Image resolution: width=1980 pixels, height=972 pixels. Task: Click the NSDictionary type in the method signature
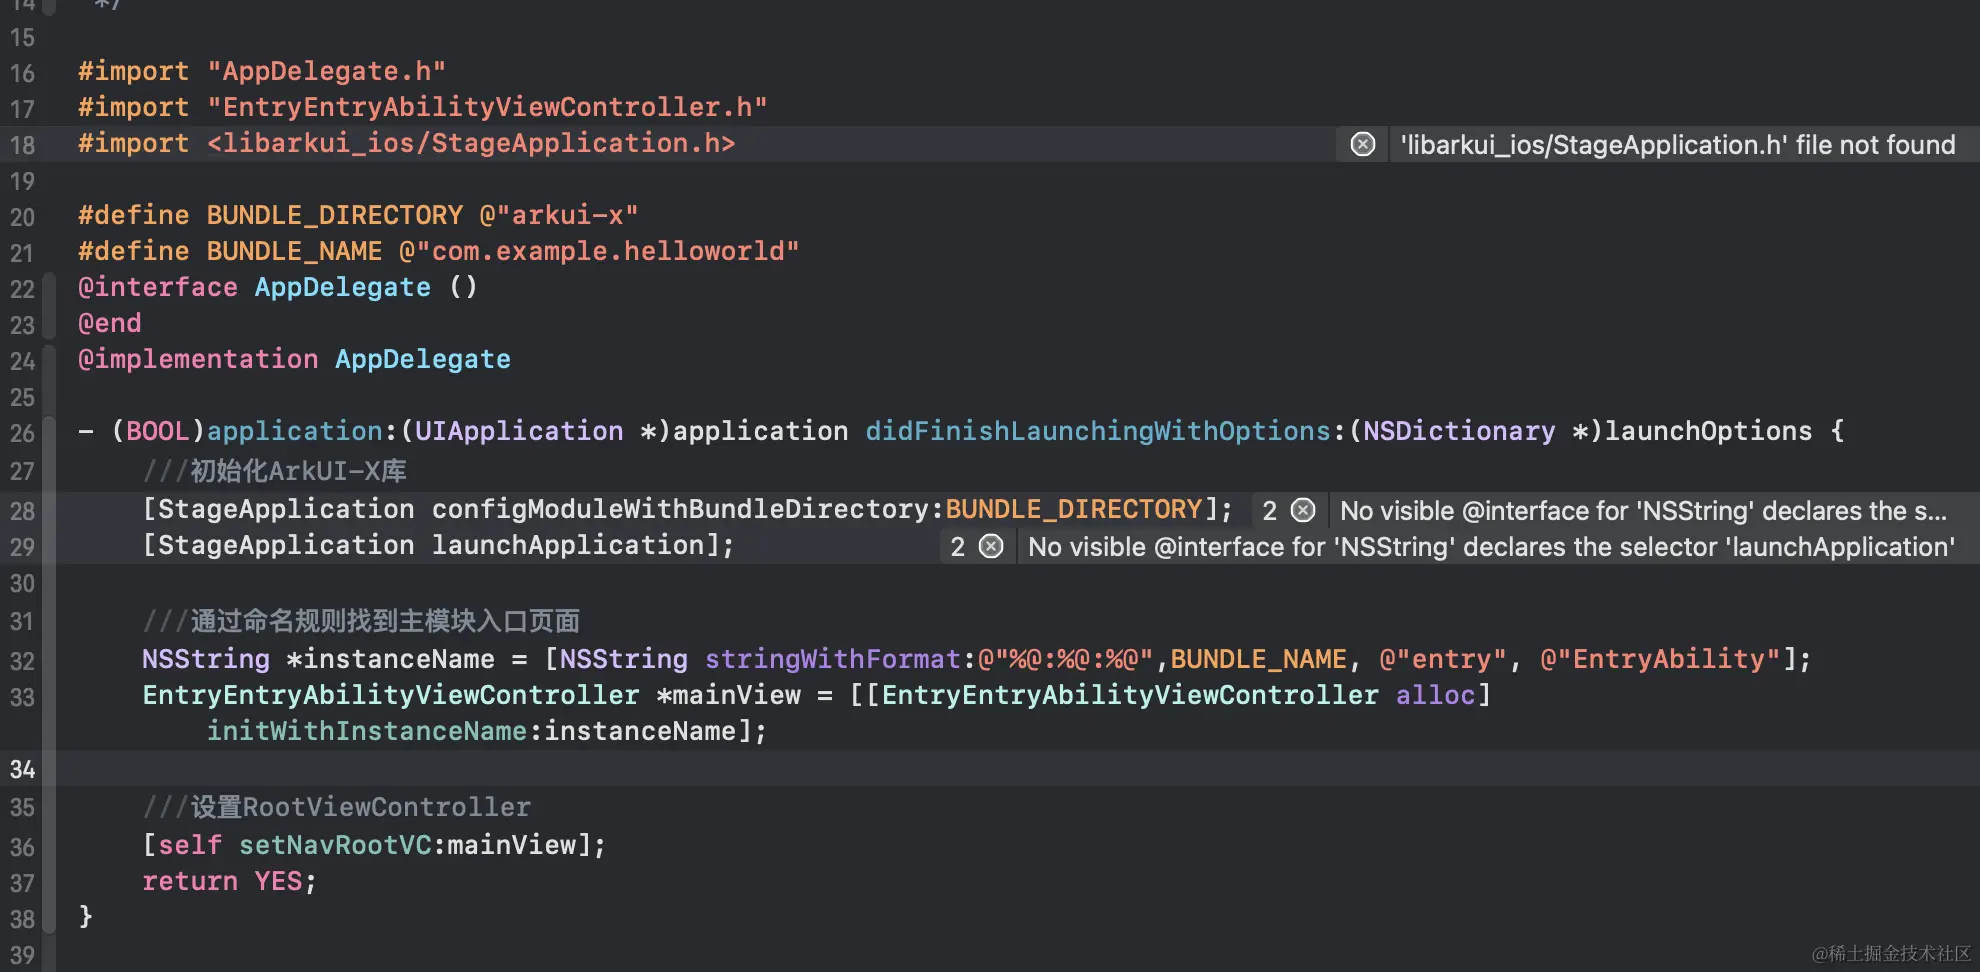(1459, 431)
